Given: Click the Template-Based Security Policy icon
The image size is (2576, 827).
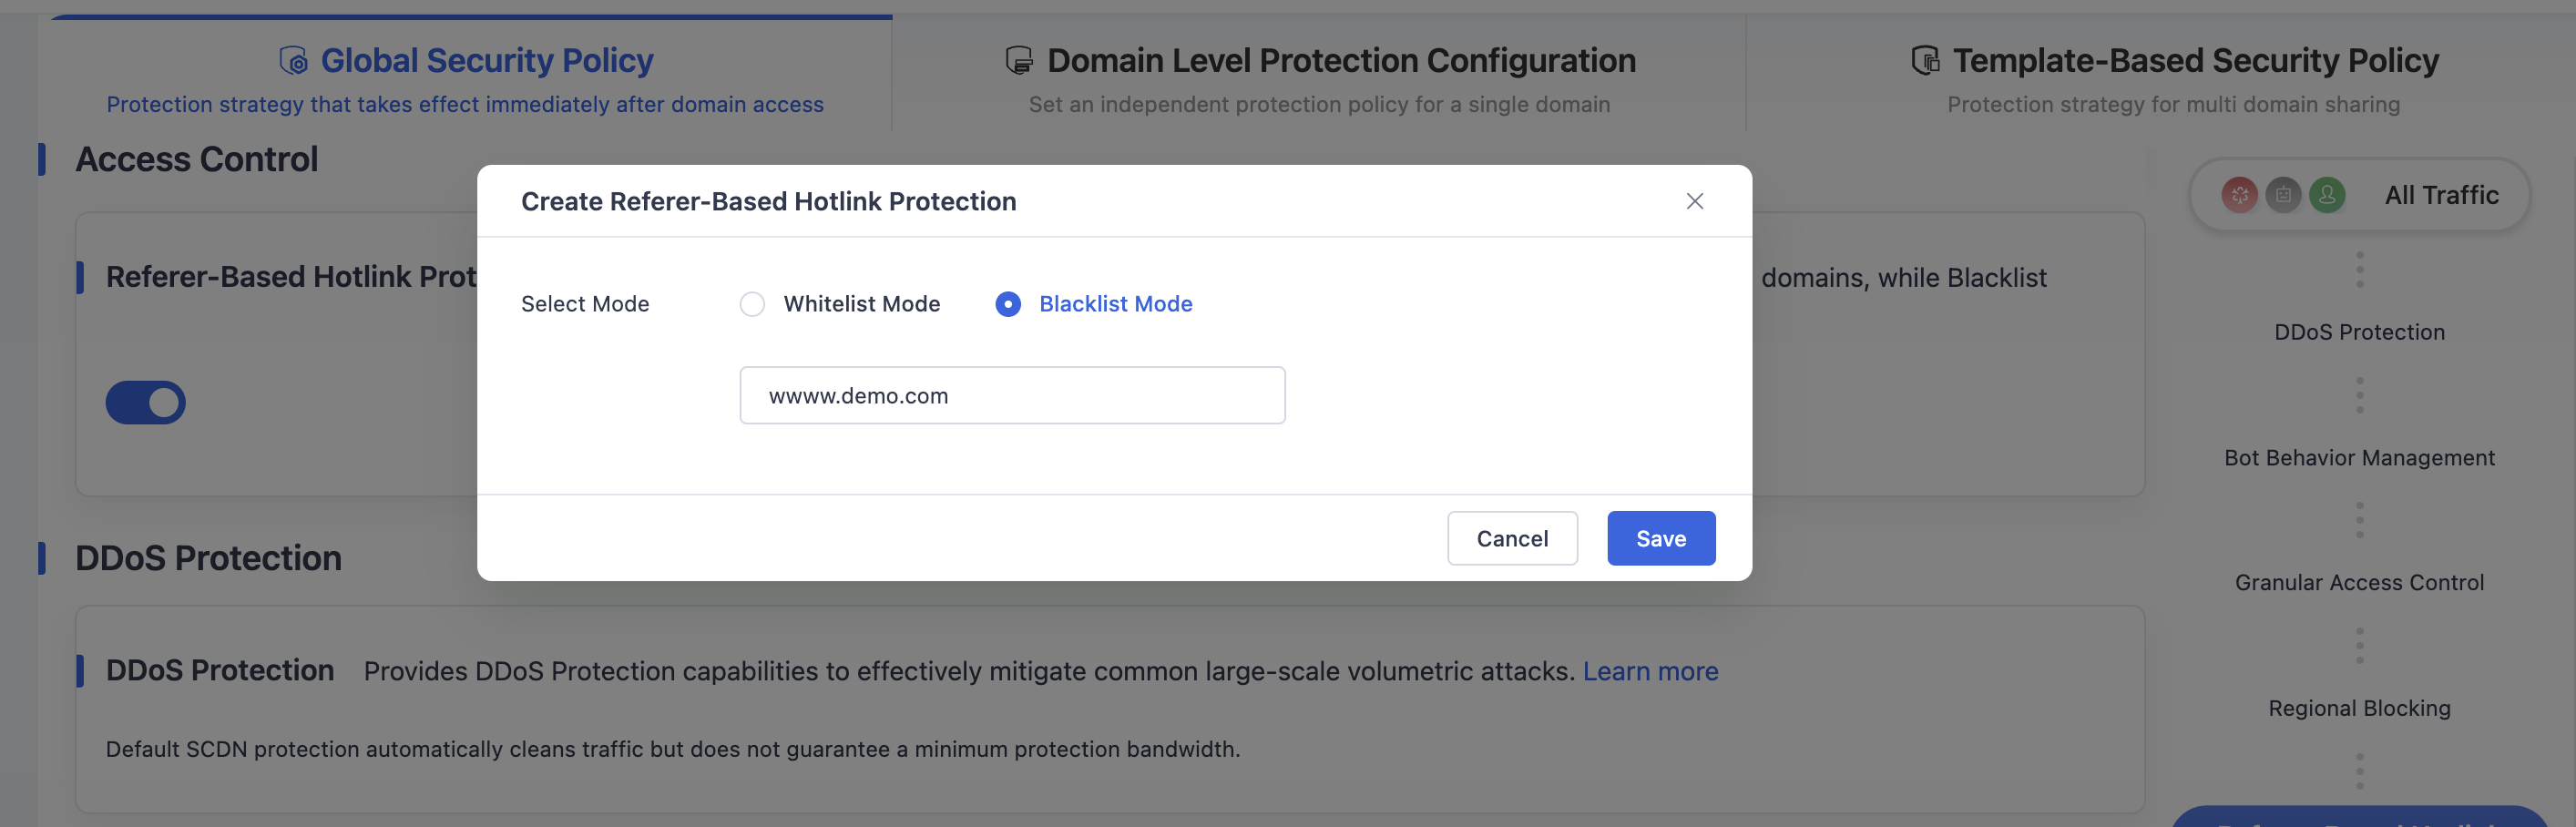Looking at the screenshot, I should coord(1925,60).
